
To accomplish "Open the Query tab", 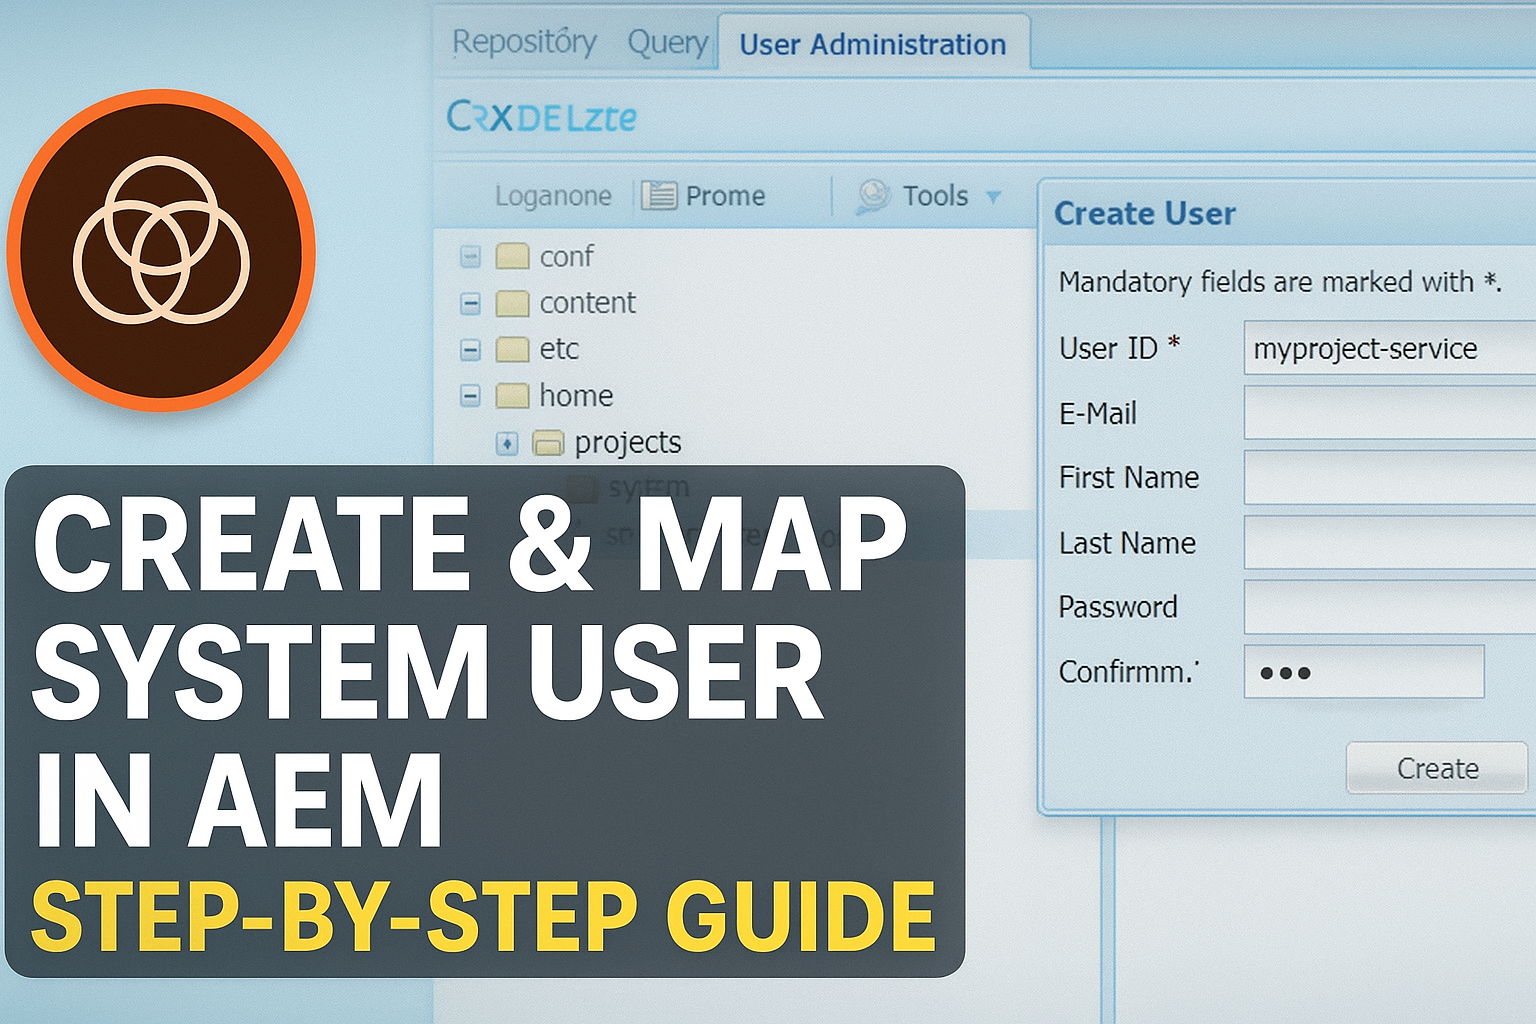I will tap(667, 43).
